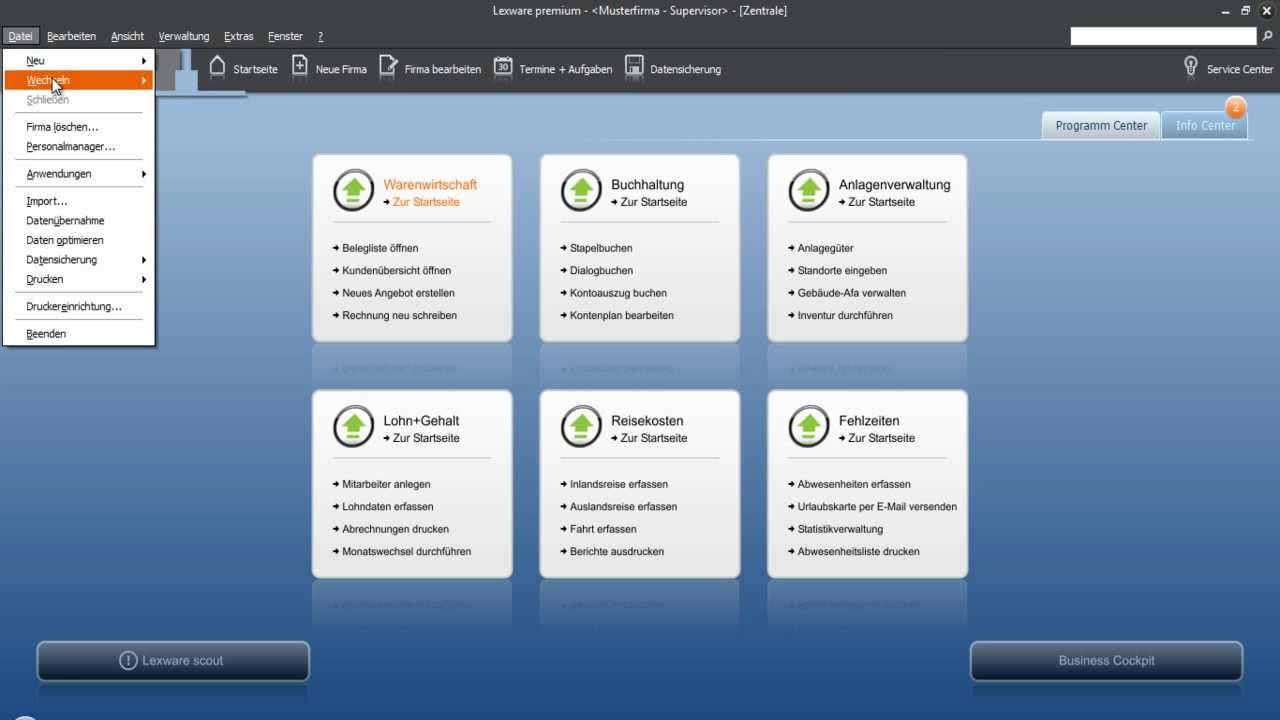The height and width of the screenshot is (720, 1280).
Task: Click the Anlagenverwaltung green arrow icon
Action: (x=809, y=191)
